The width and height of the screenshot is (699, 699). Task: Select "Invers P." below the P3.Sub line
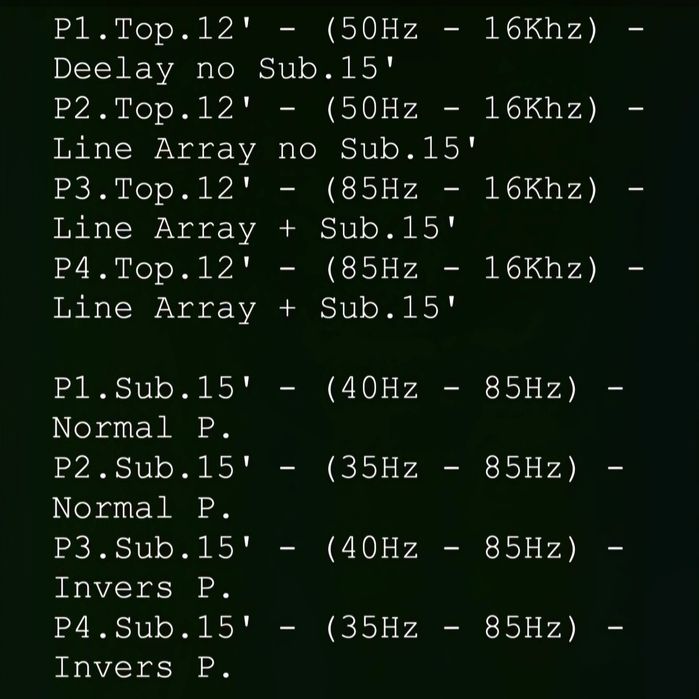click(x=142, y=588)
